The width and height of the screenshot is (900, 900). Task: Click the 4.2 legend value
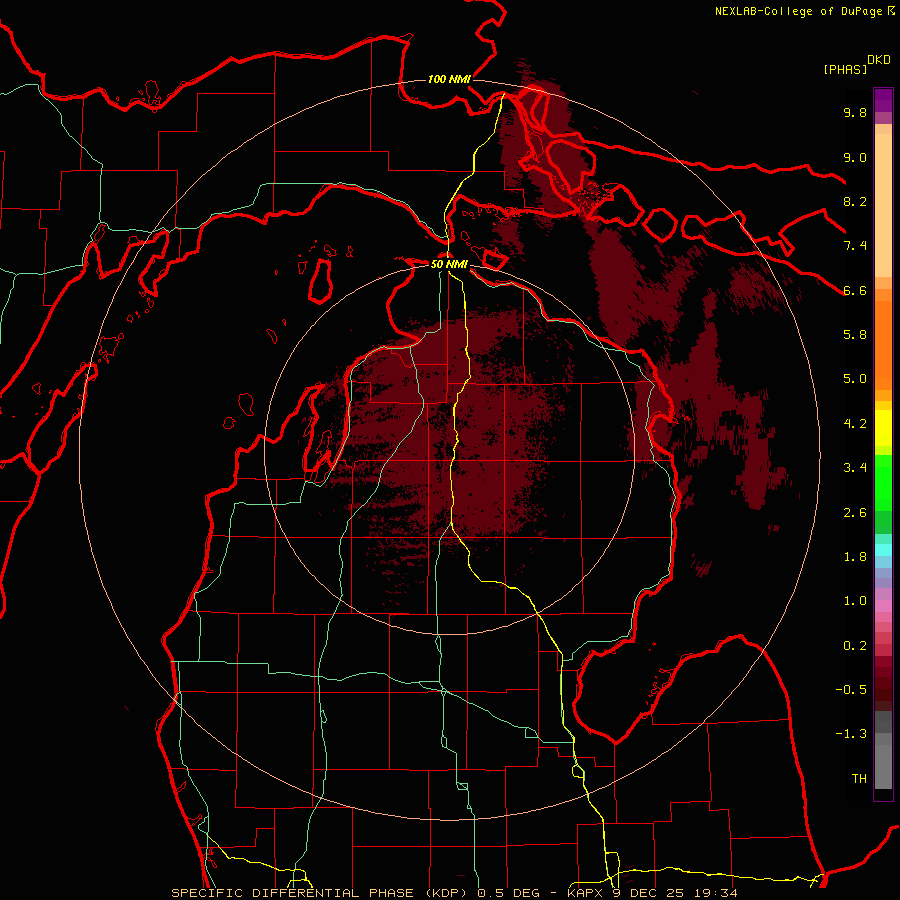click(x=855, y=424)
